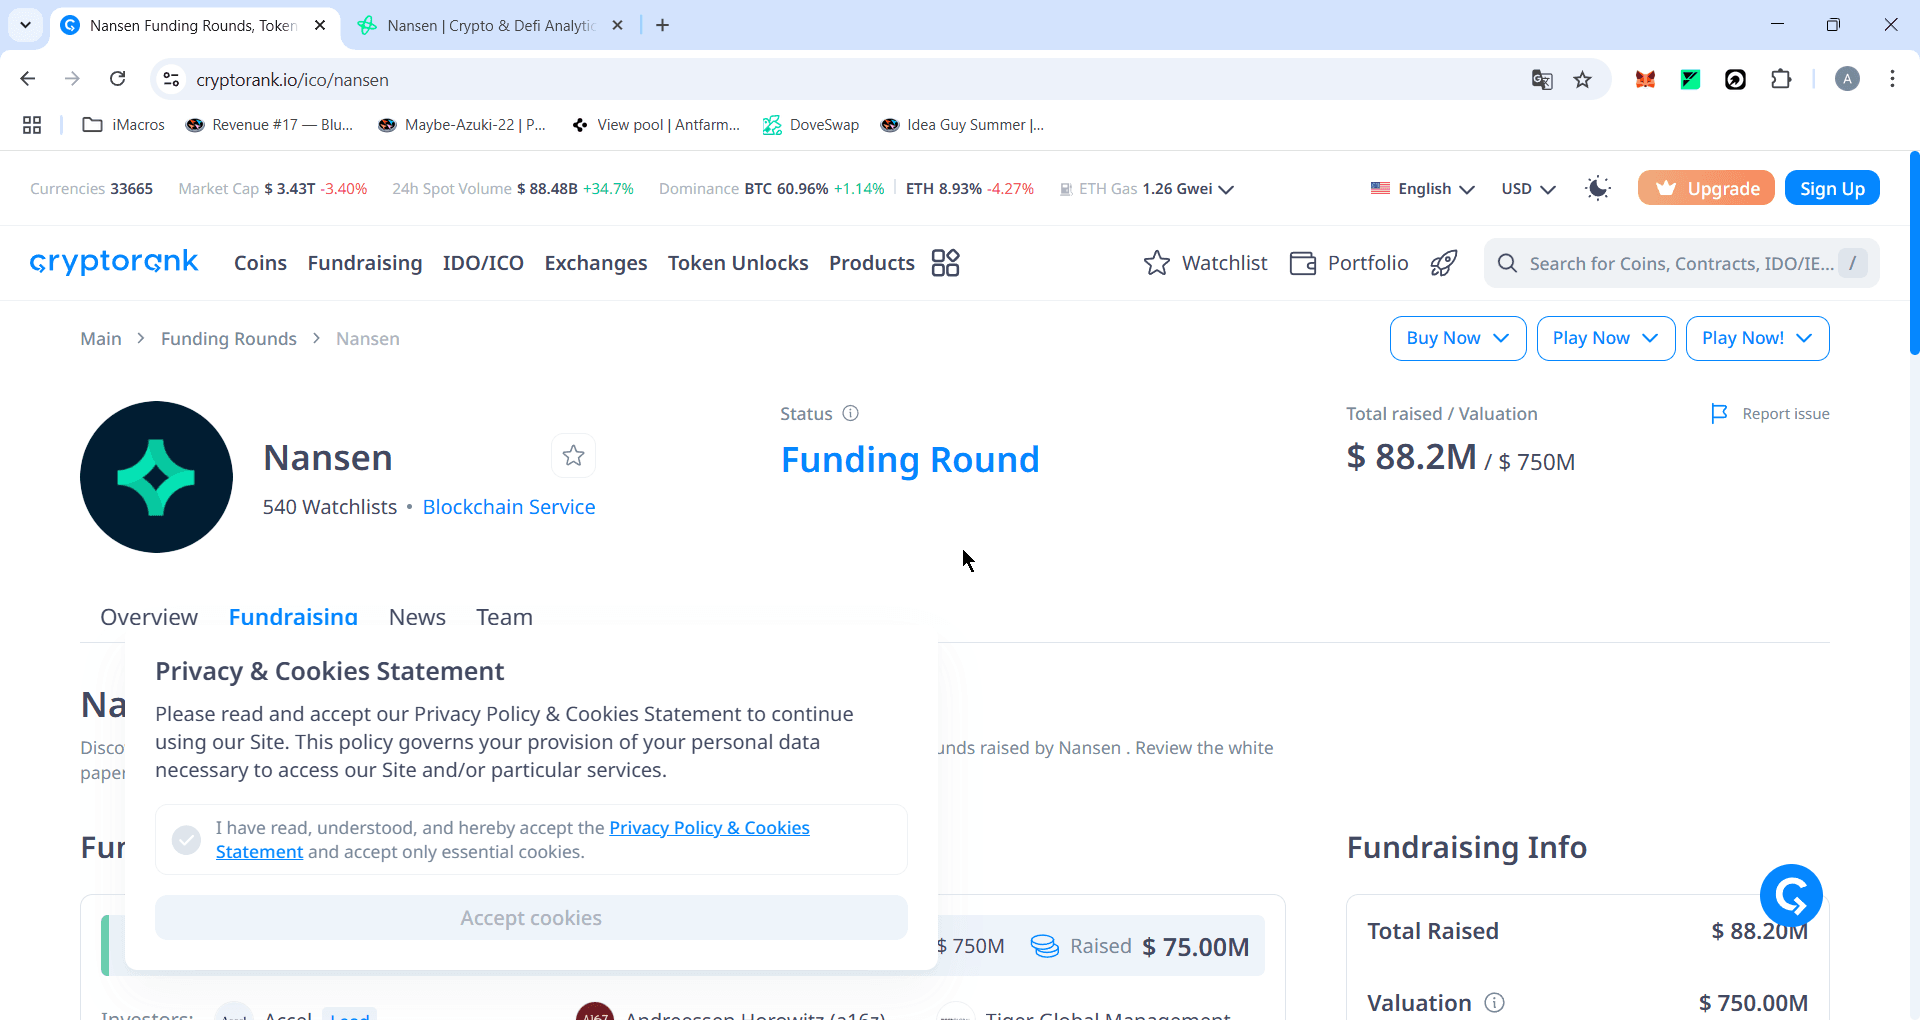The height and width of the screenshot is (1020, 1920).
Task: Select the Fundraising page tab
Action: (x=293, y=617)
